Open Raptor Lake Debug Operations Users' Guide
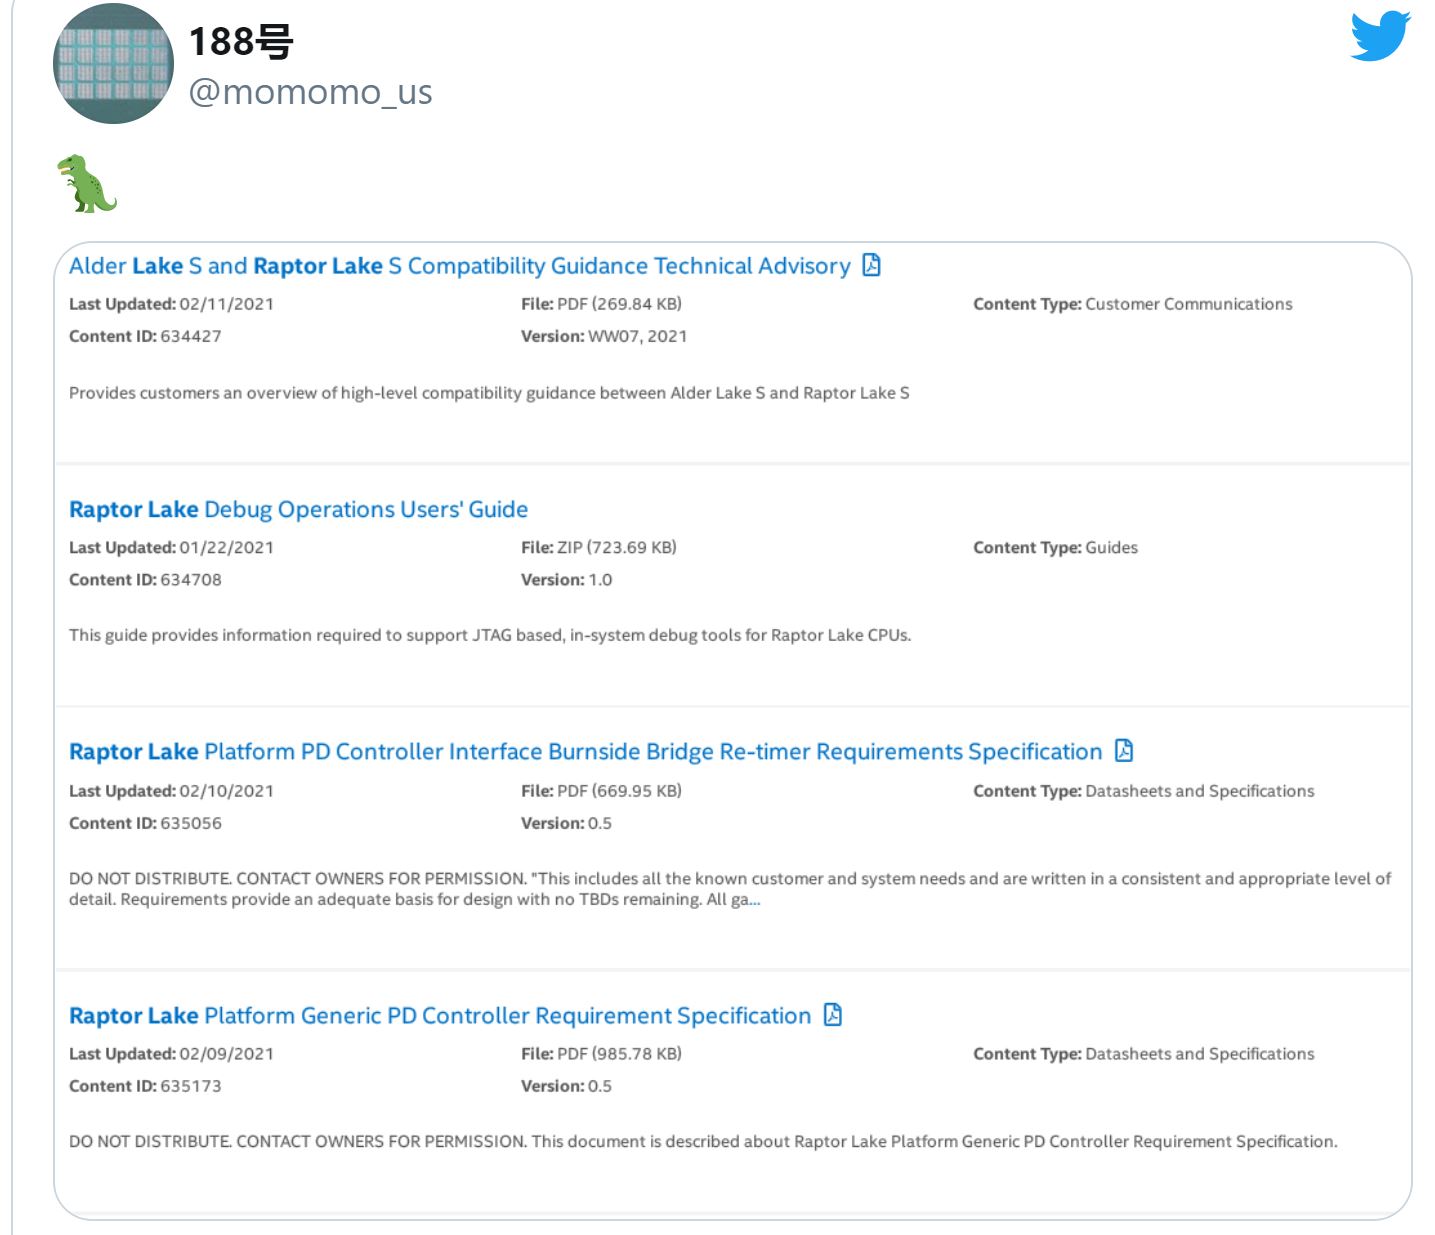This screenshot has height=1235, width=1435. tap(298, 510)
